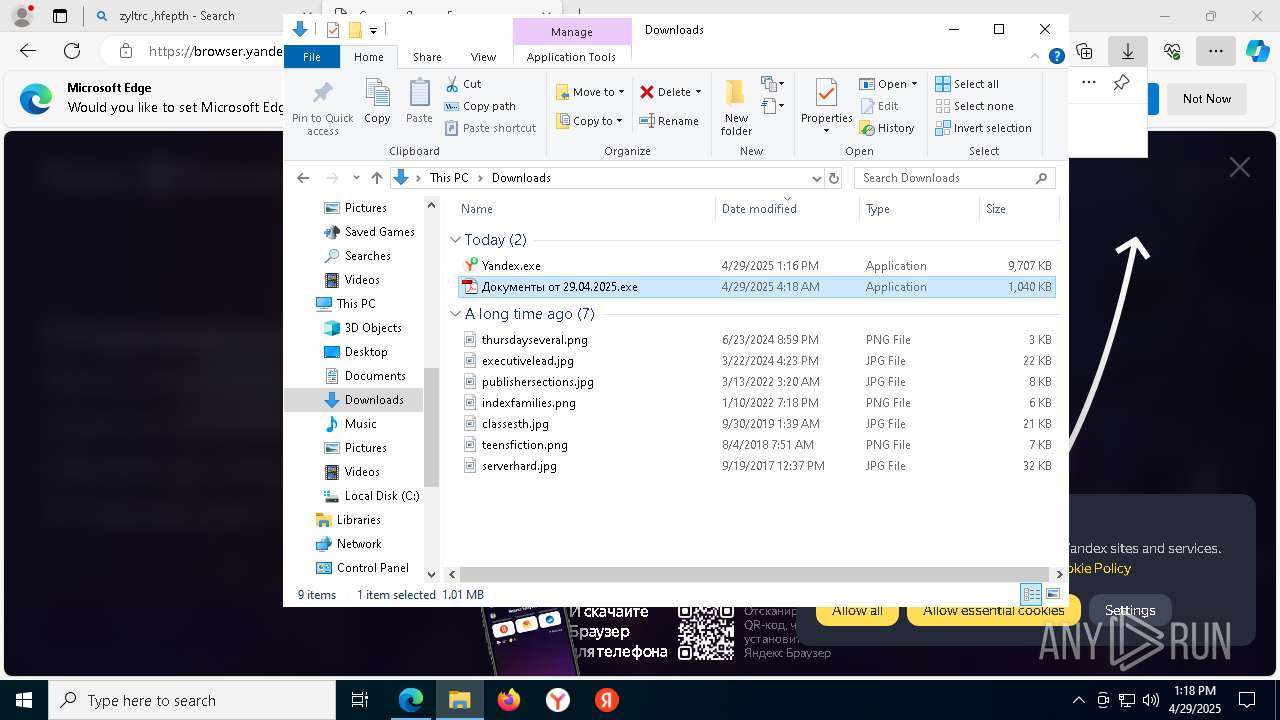Click Pin to Quick access icon
This screenshot has width=1280, height=720.
(322, 107)
